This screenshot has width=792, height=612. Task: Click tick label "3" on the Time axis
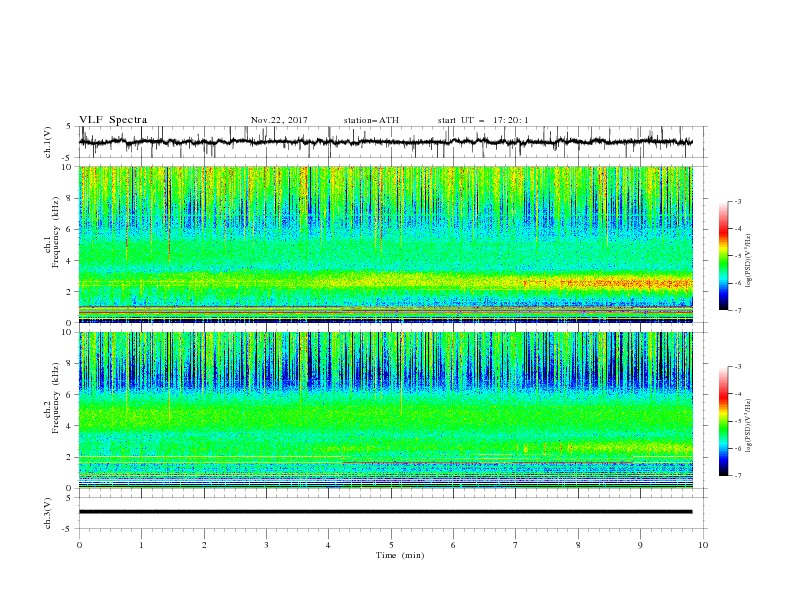point(266,545)
